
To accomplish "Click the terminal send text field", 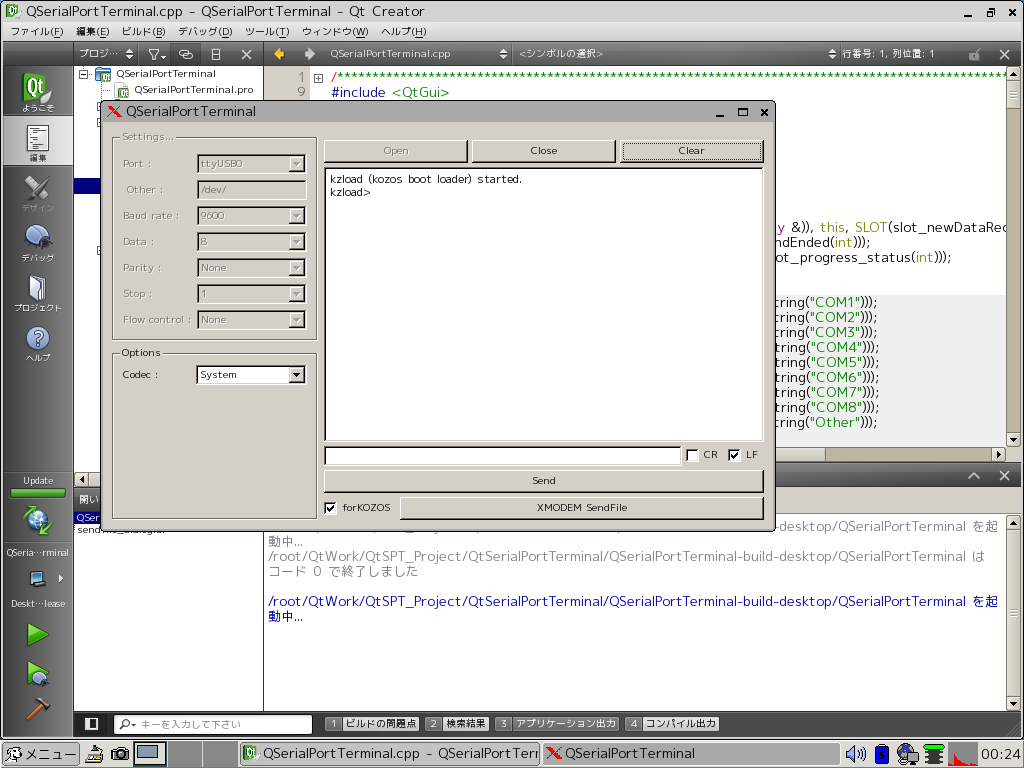I will (502, 455).
